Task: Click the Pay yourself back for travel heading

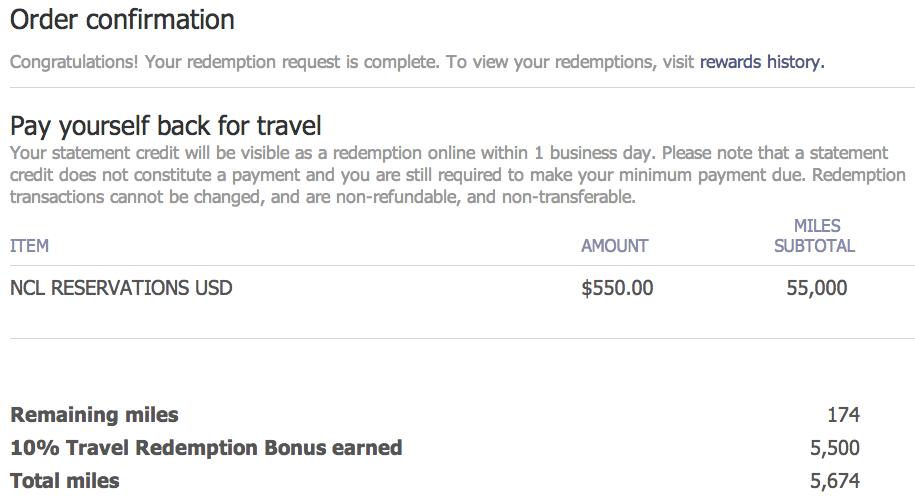Action: pos(165,126)
